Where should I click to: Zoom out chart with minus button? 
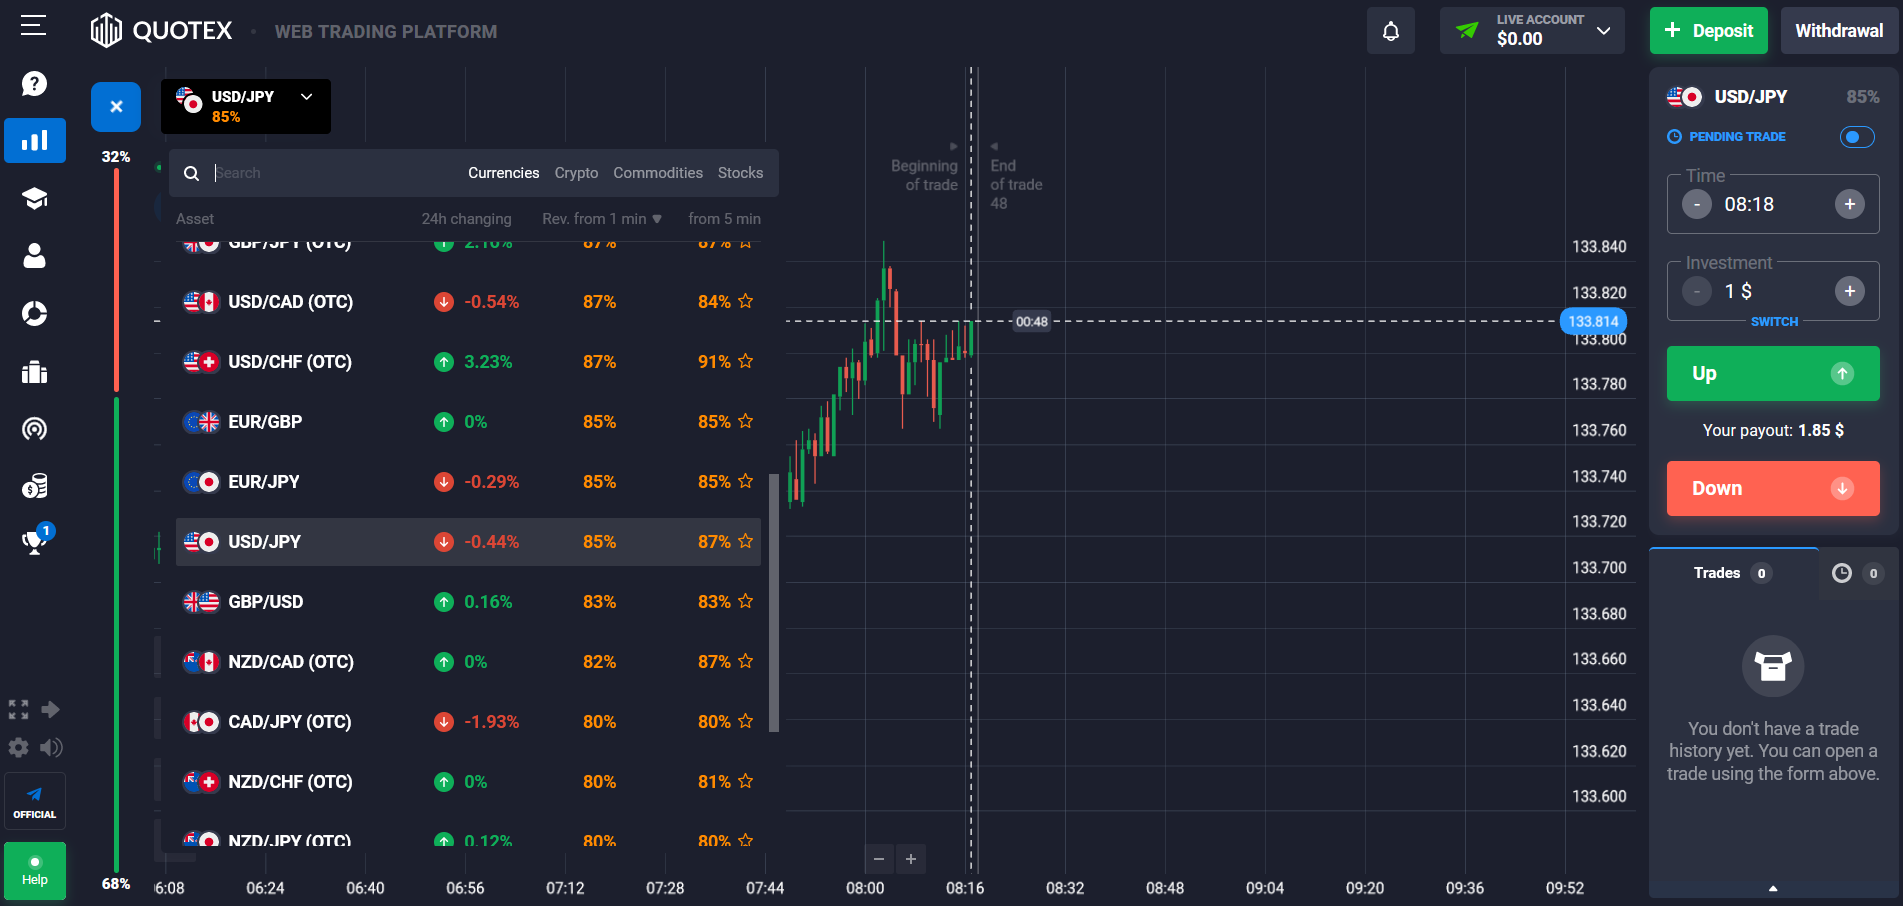coord(879,859)
